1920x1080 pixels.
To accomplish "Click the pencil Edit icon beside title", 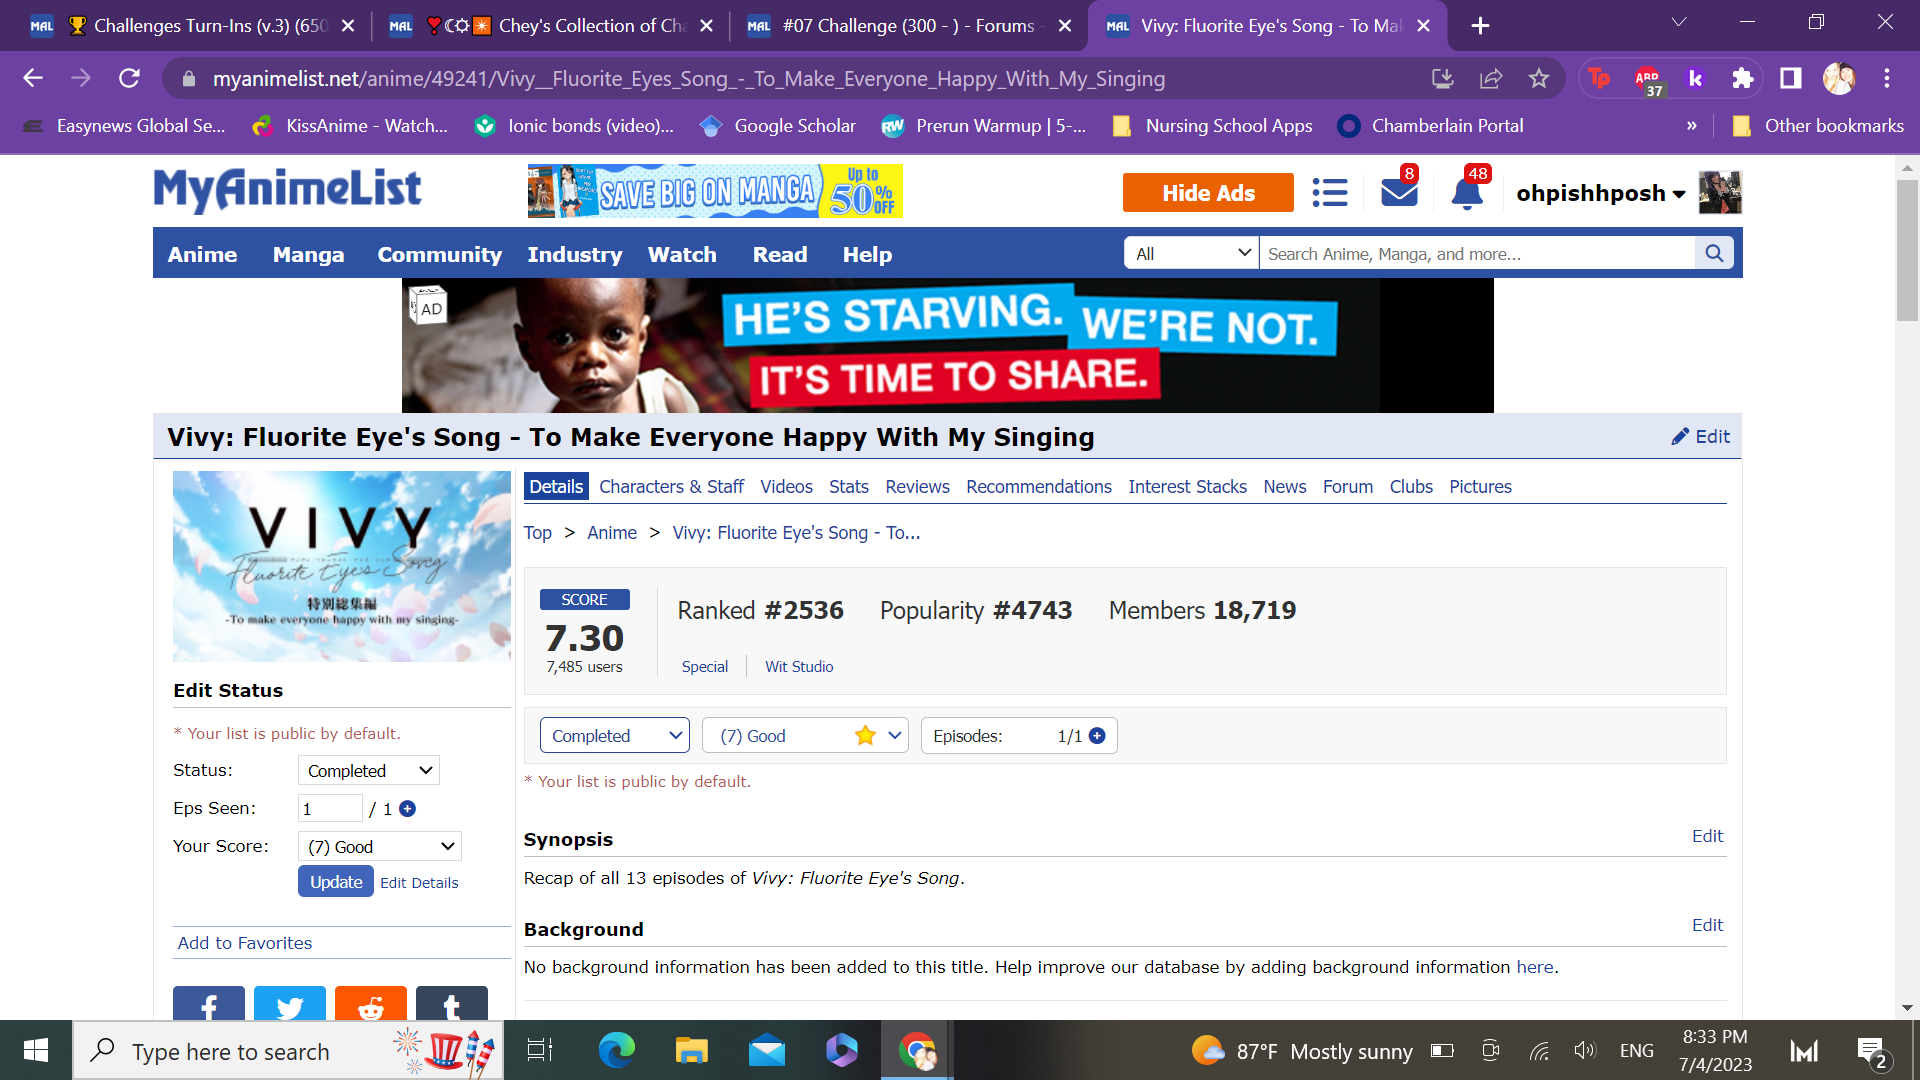I will (x=1700, y=437).
